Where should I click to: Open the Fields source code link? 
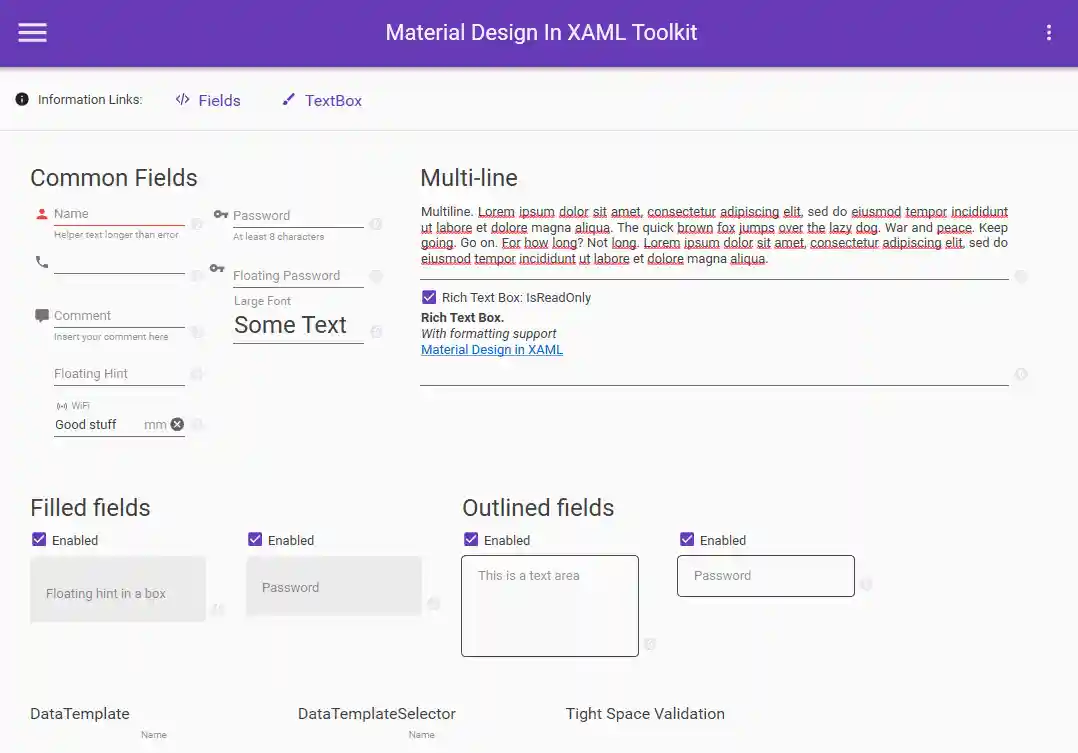point(208,100)
